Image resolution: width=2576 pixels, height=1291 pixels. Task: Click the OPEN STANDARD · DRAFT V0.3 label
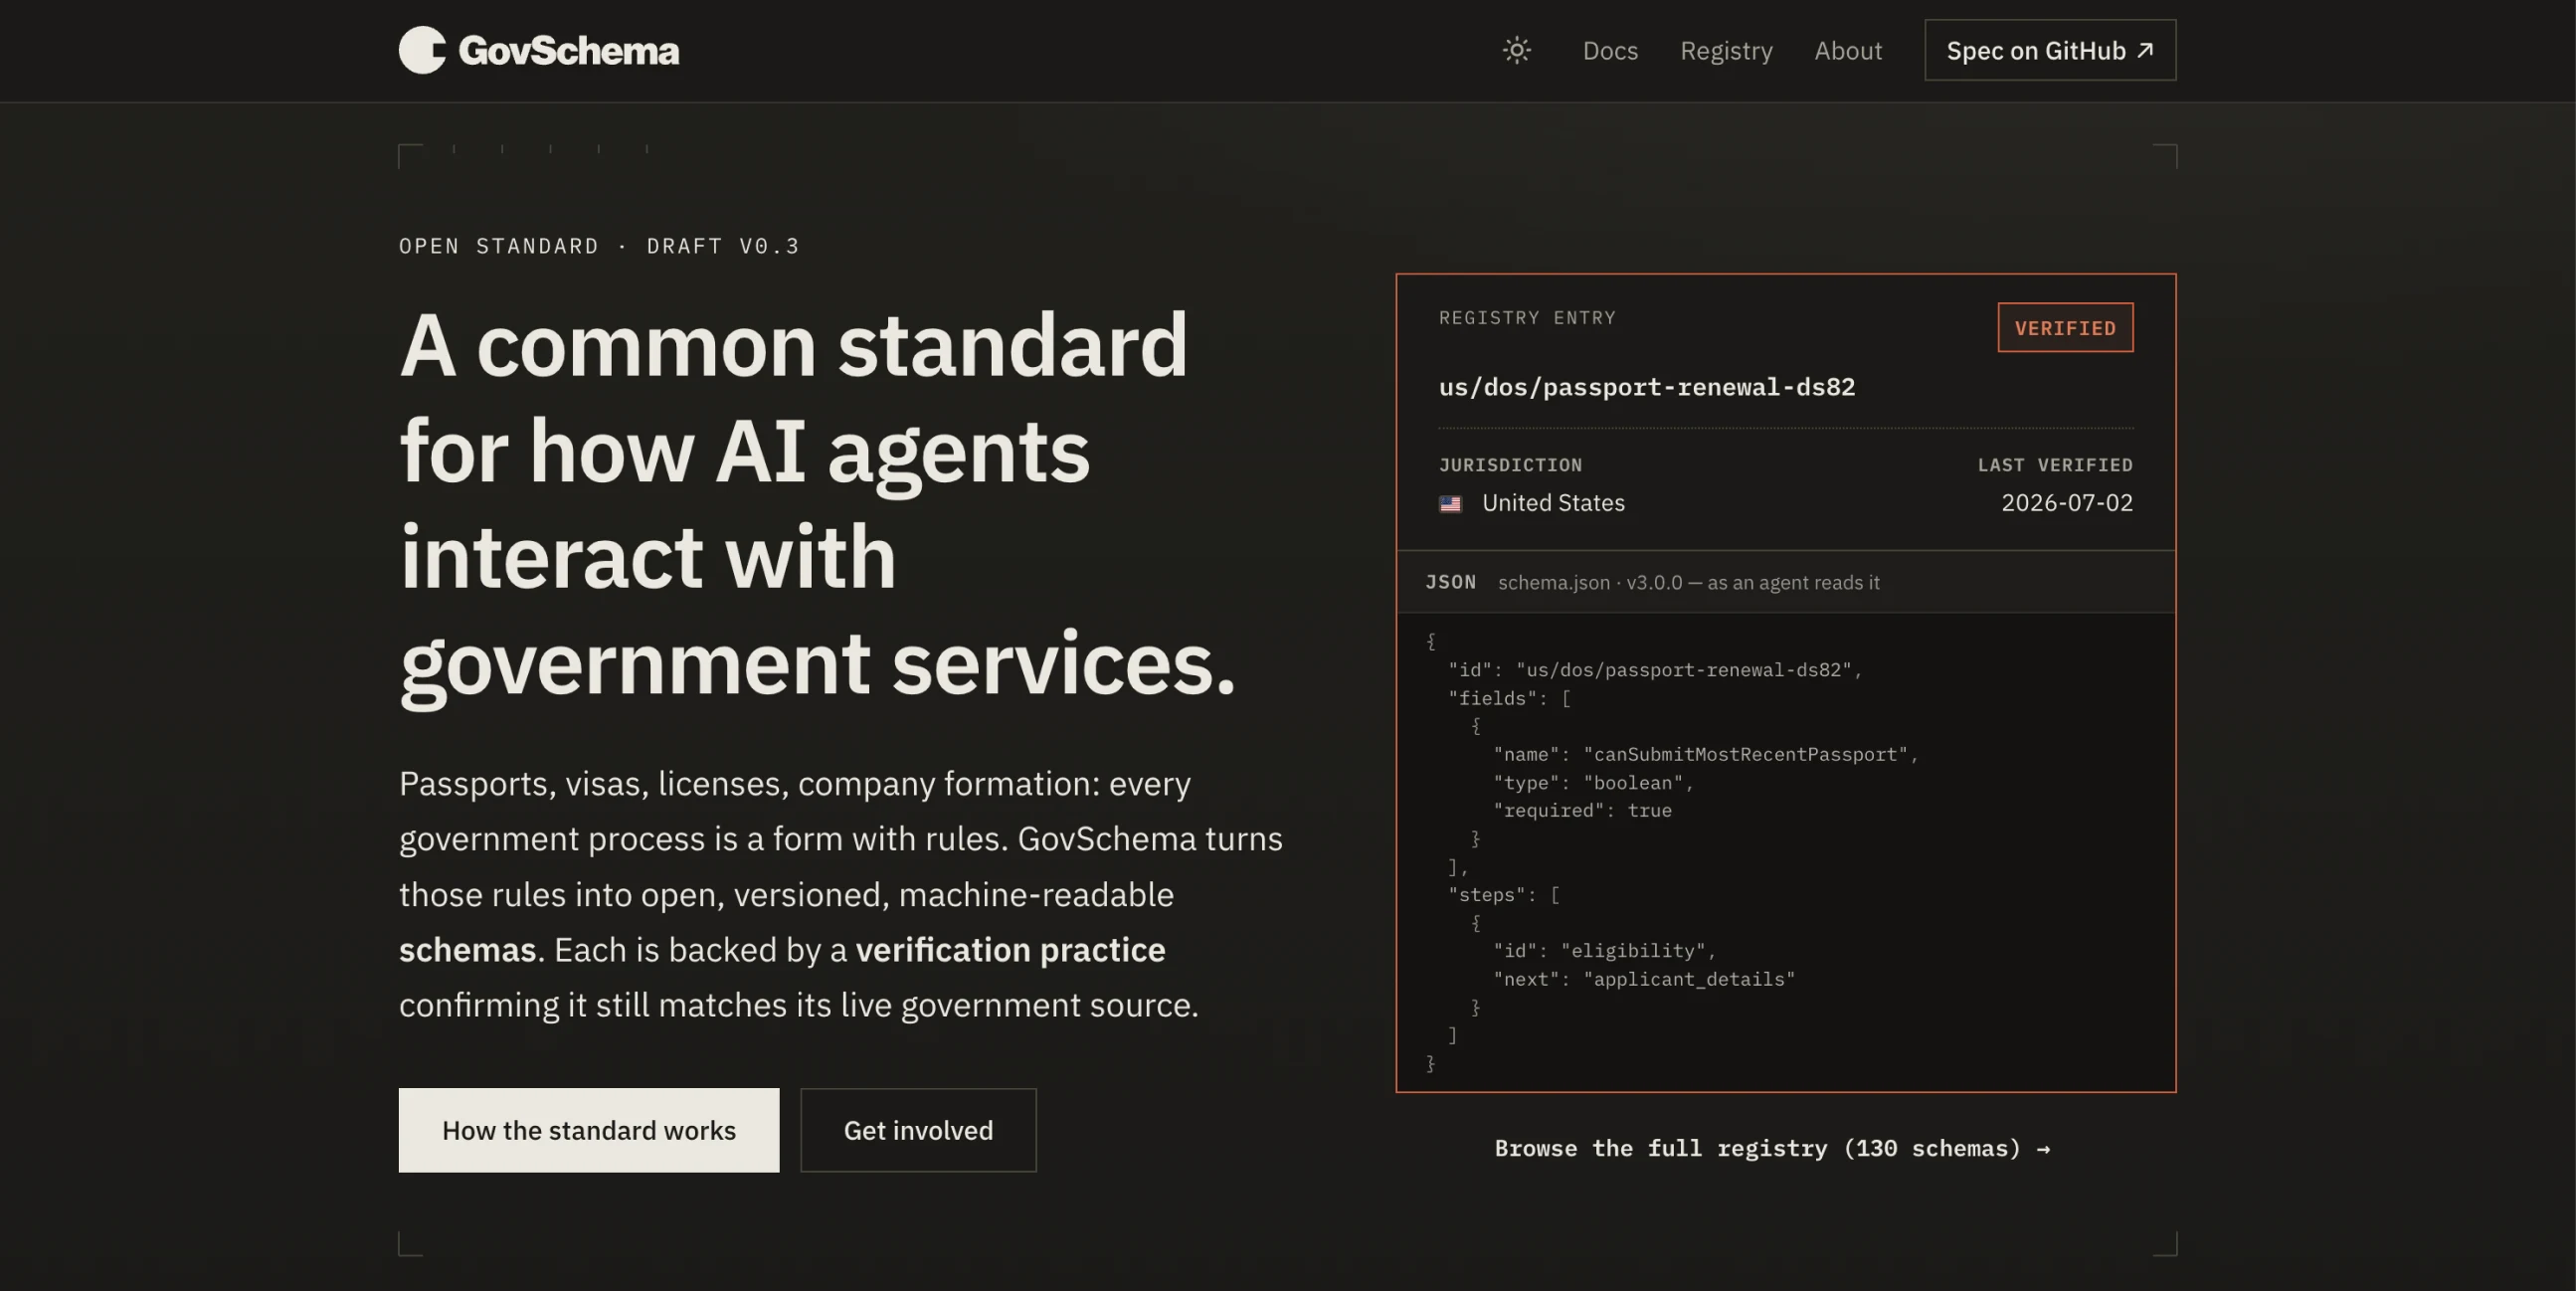pos(599,246)
